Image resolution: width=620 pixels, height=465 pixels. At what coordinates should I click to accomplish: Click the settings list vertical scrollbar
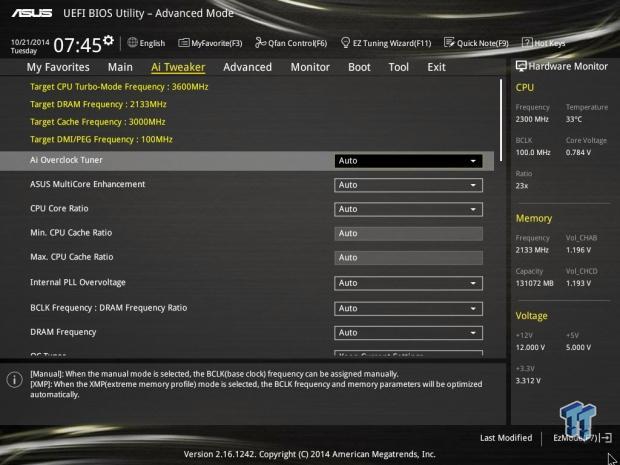(x=501, y=120)
